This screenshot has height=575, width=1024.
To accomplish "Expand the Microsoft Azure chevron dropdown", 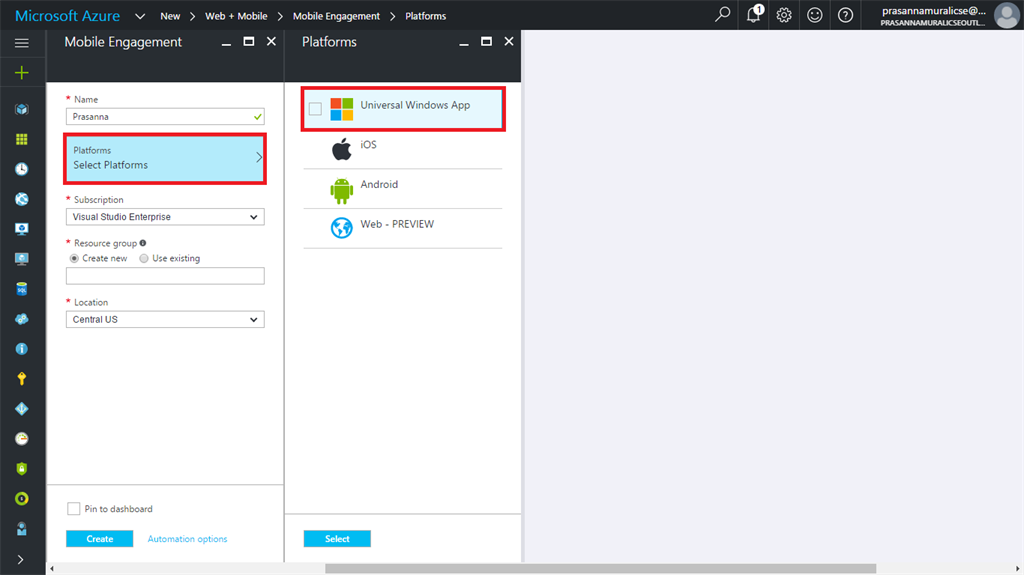I will 140,16.
